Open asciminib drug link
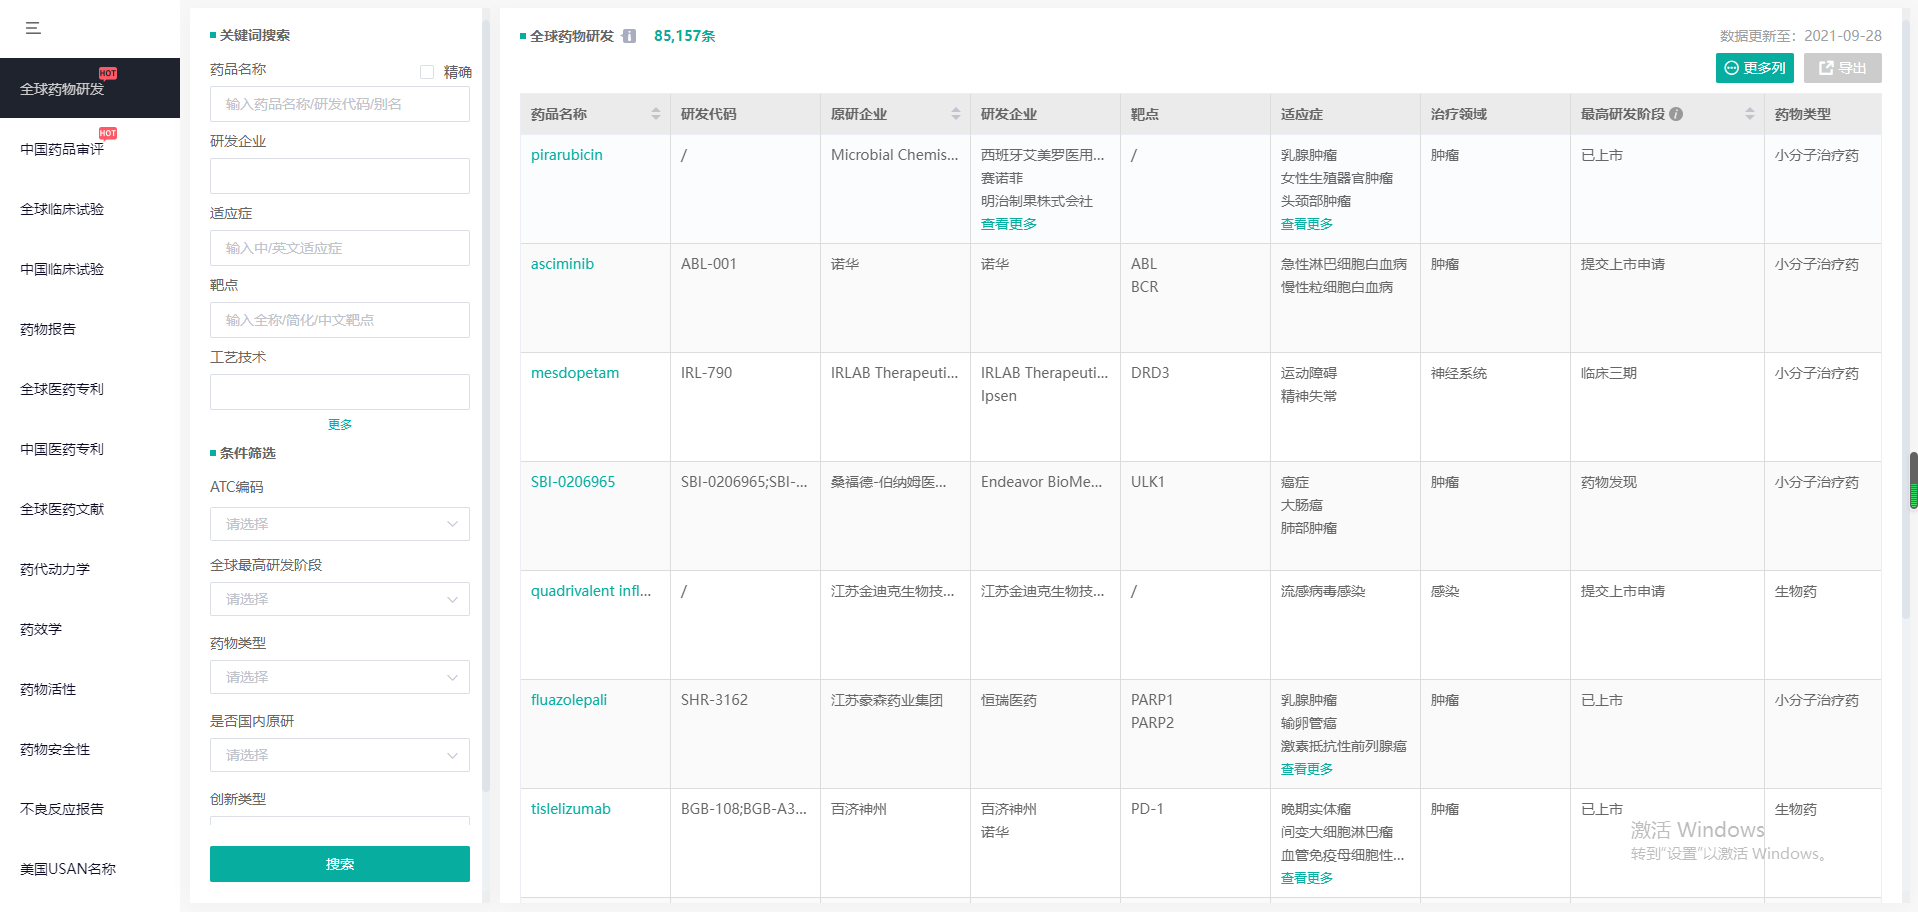 click(x=562, y=264)
